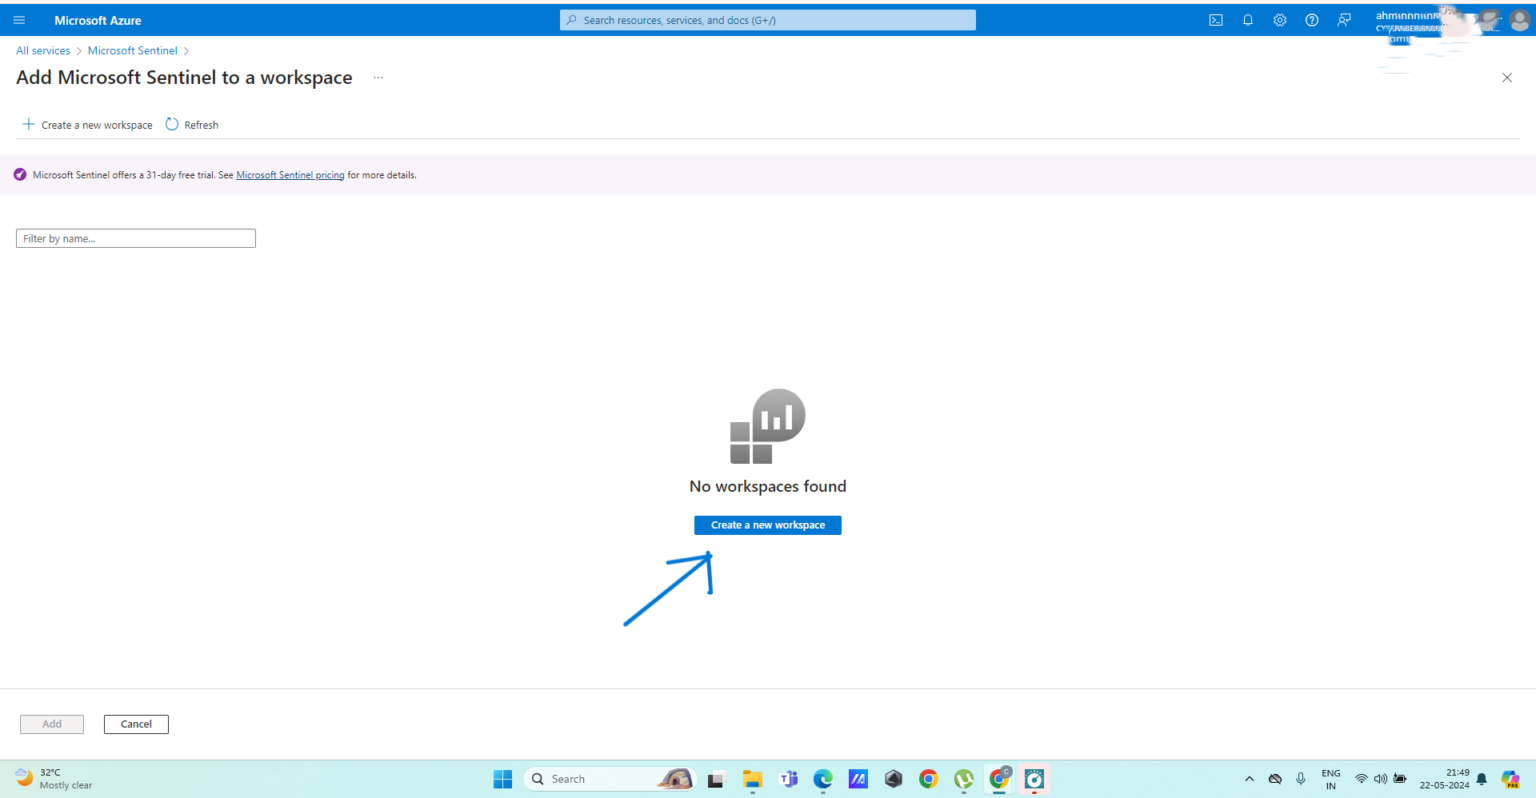
Task: Click the Create a new workspace button
Action: click(x=767, y=525)
